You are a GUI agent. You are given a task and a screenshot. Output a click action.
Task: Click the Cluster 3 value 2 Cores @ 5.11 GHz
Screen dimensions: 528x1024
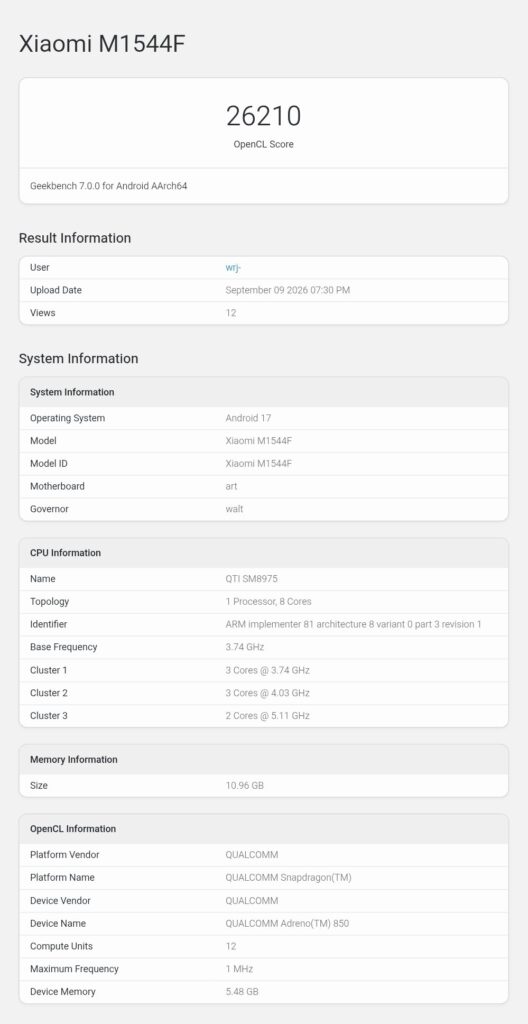point(268,716)
